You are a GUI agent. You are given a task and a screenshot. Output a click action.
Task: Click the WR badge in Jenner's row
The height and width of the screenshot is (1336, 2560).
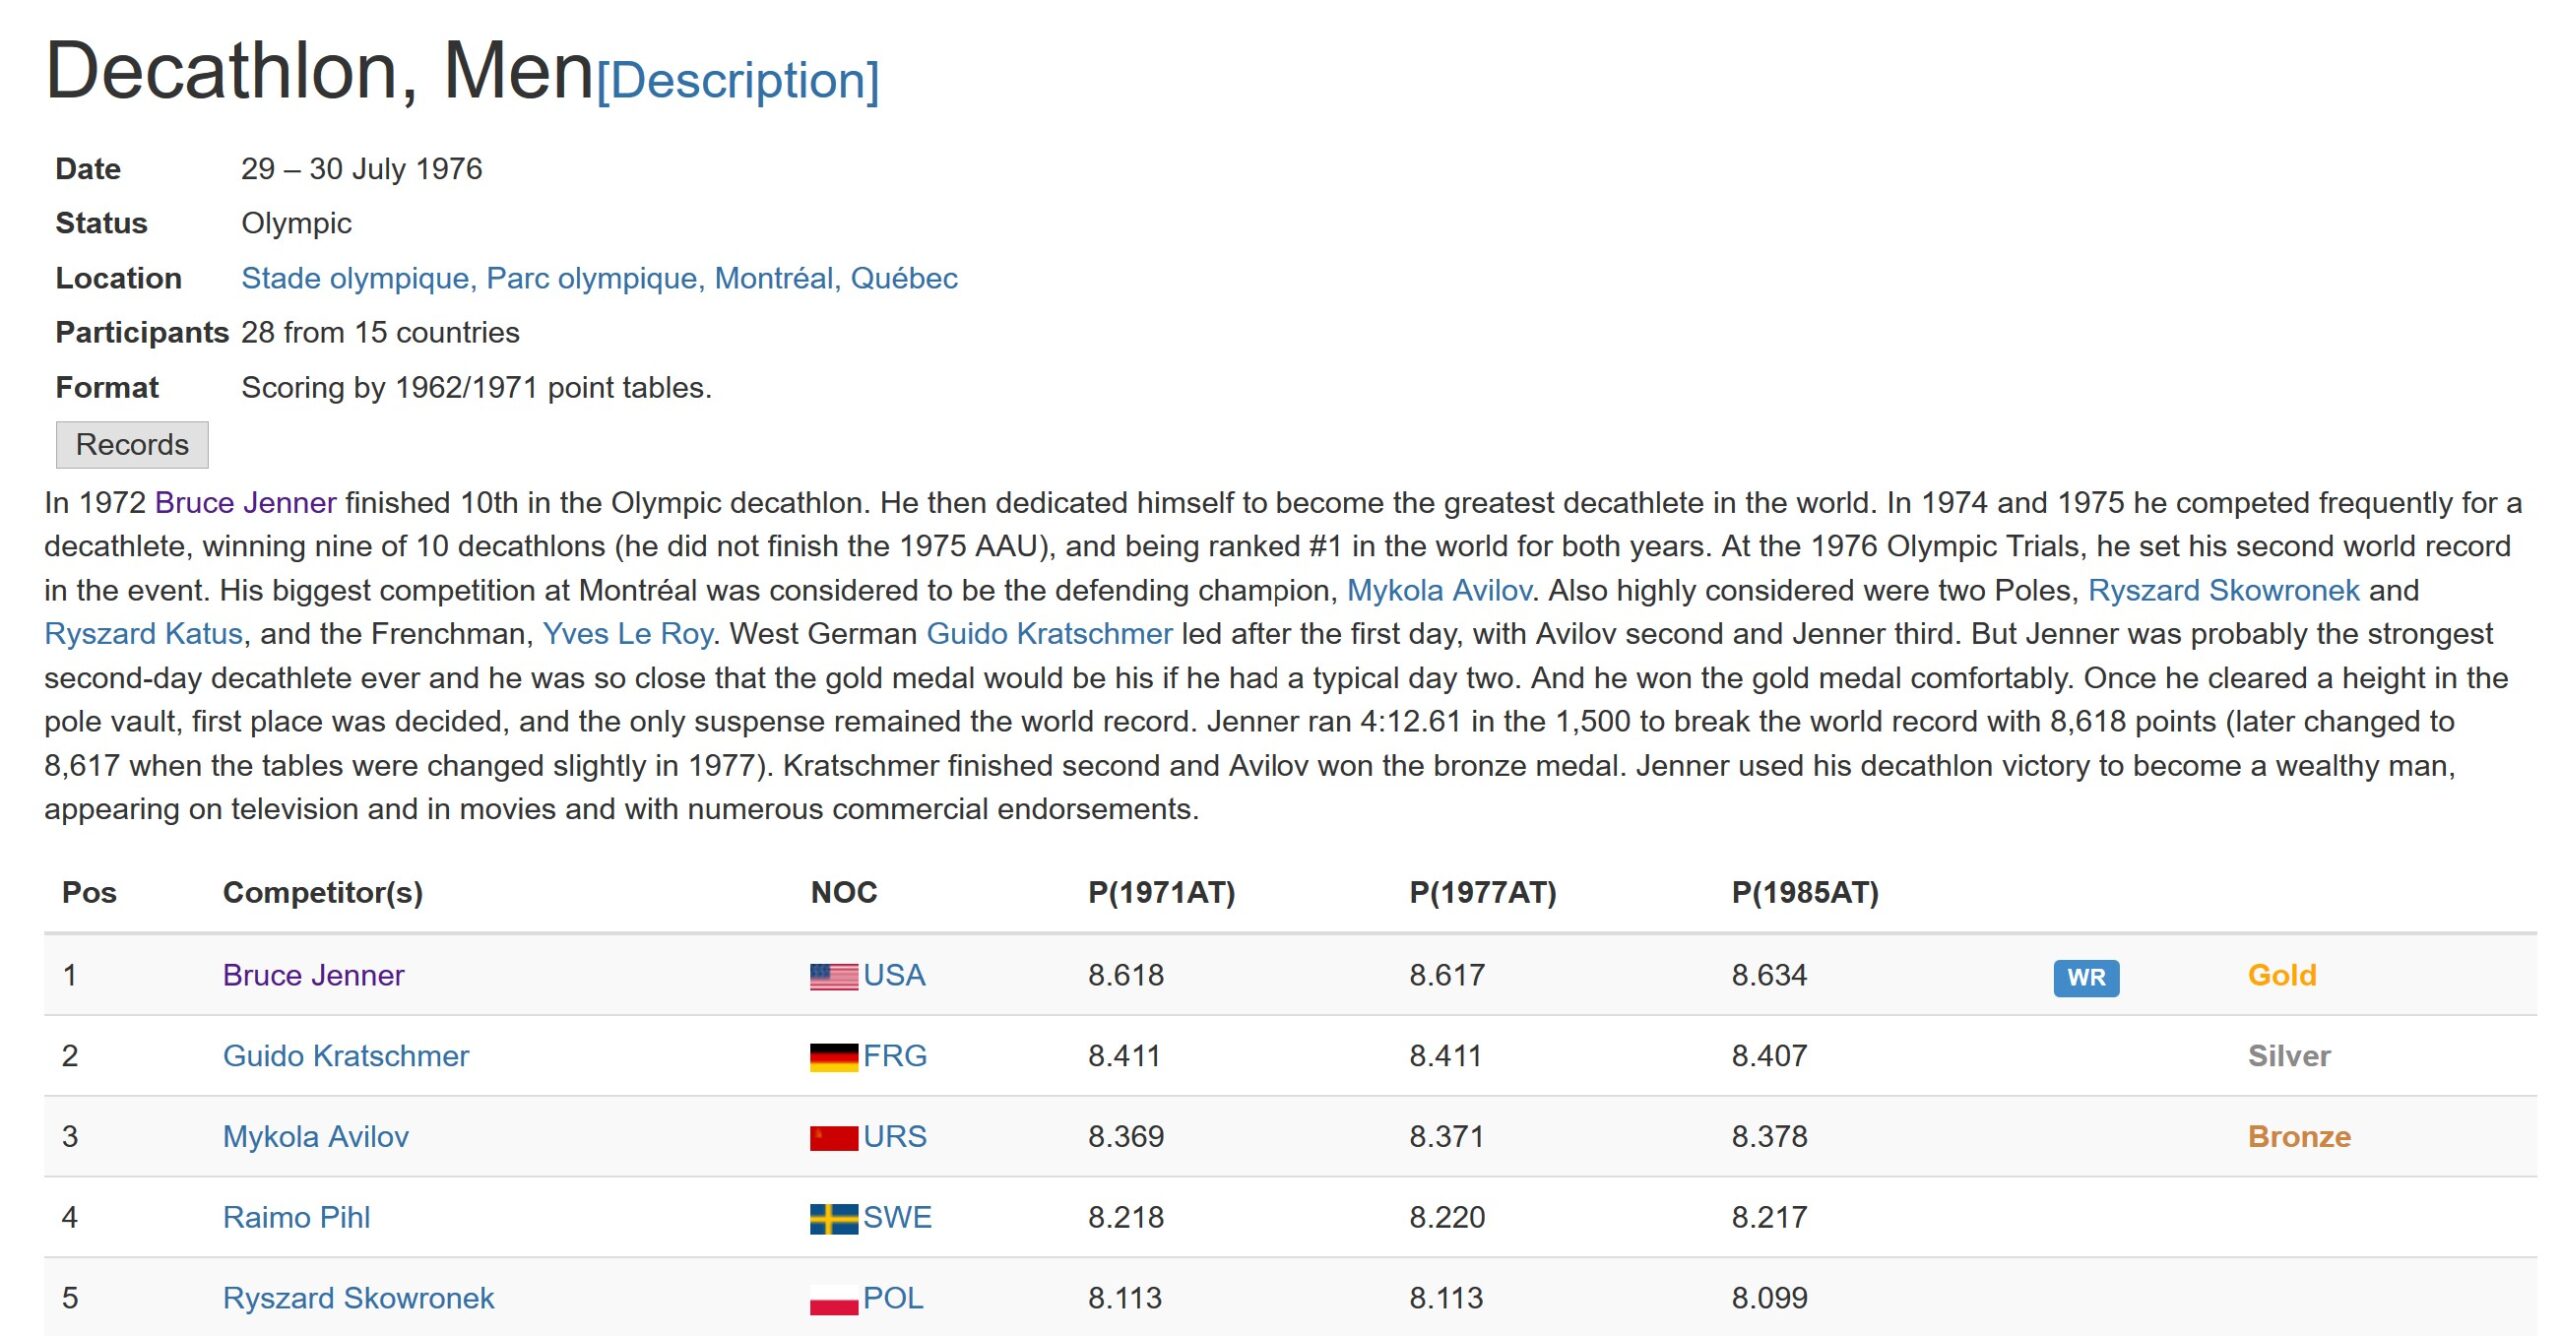point(2086,977)
